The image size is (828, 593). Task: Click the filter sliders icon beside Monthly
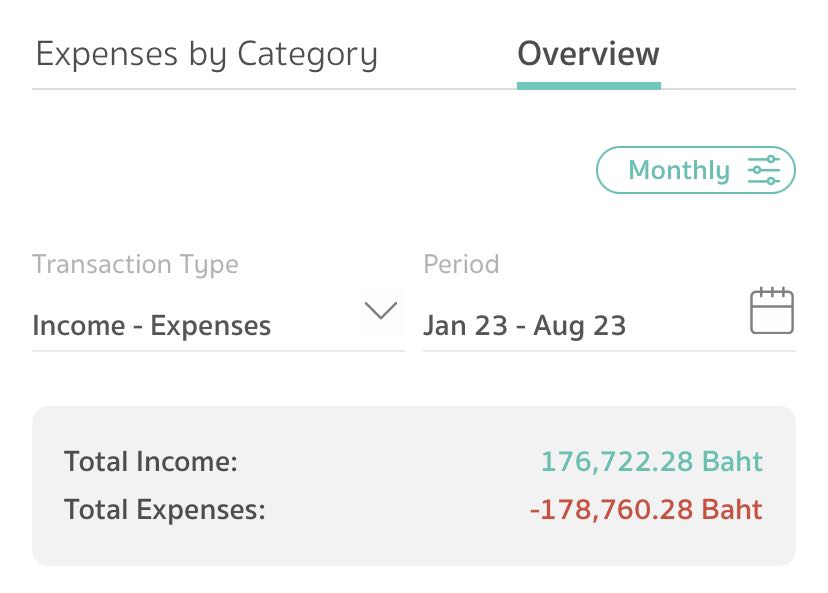[x=763, y=171]
